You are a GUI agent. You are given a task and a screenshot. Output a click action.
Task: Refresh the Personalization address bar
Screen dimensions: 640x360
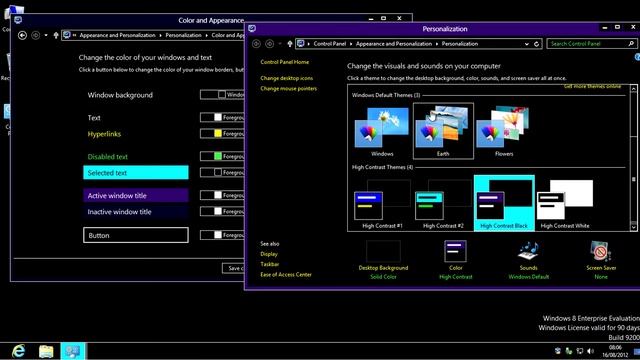tap(536, 44)
